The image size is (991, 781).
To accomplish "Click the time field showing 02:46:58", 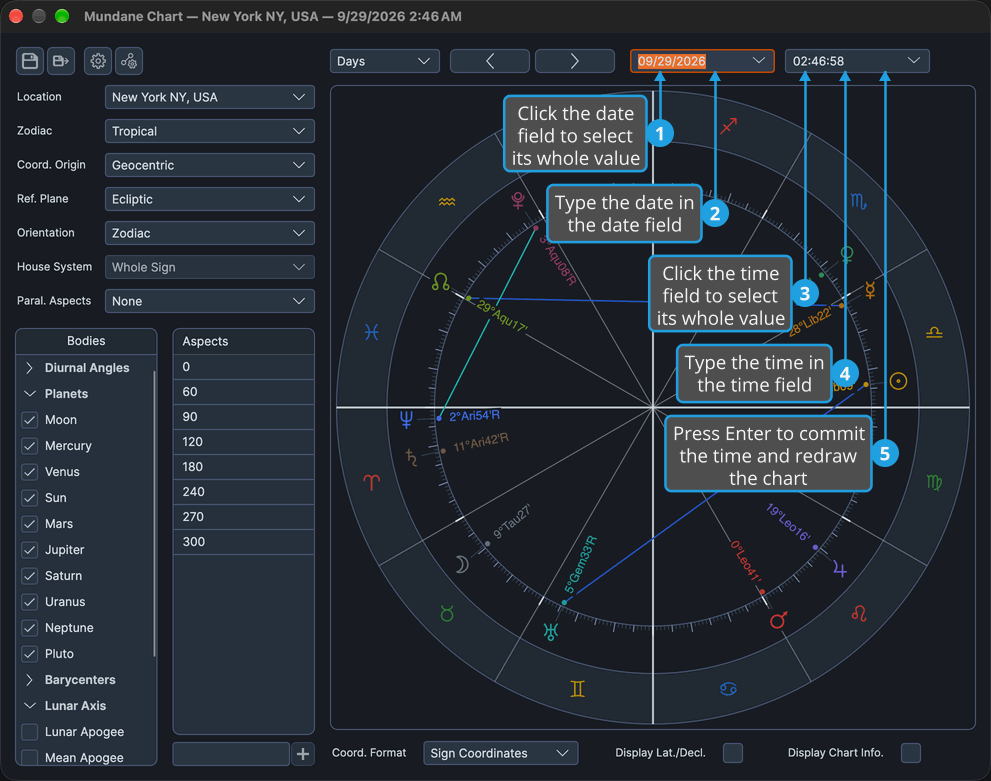I will 856,61.
